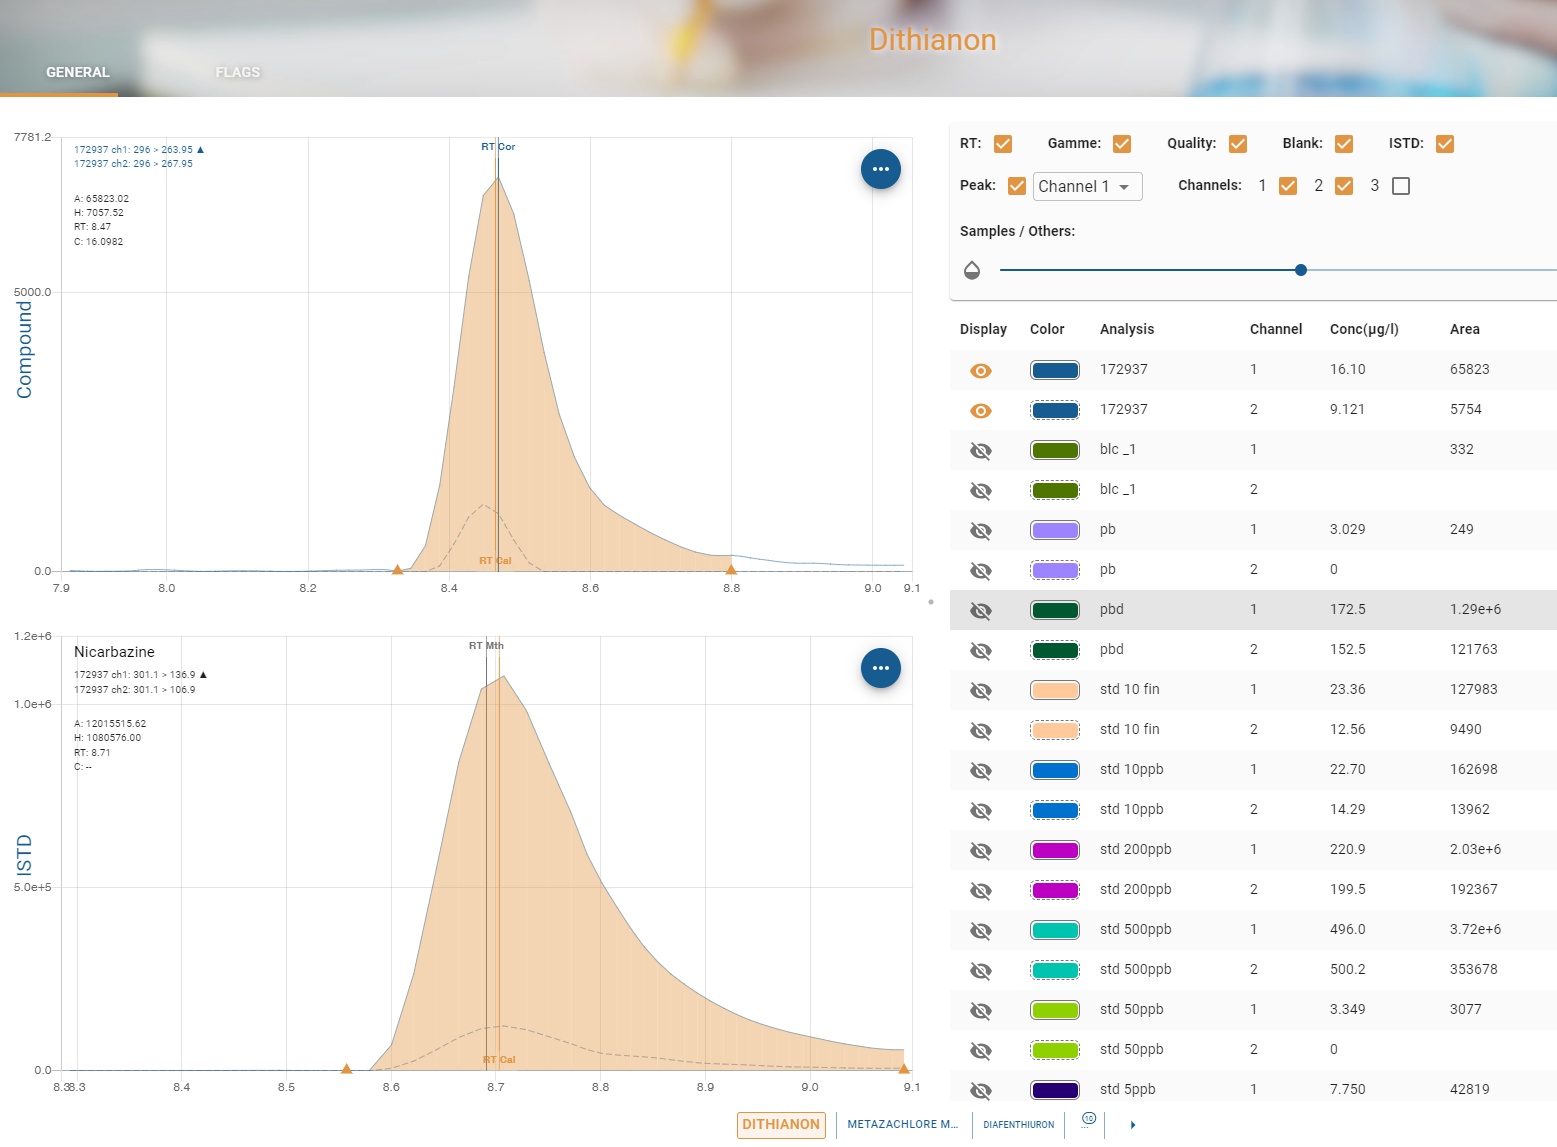Select the std 500ppb channel 2 row
Screen dimensions: 1557x1147
tap(1252, 970)
